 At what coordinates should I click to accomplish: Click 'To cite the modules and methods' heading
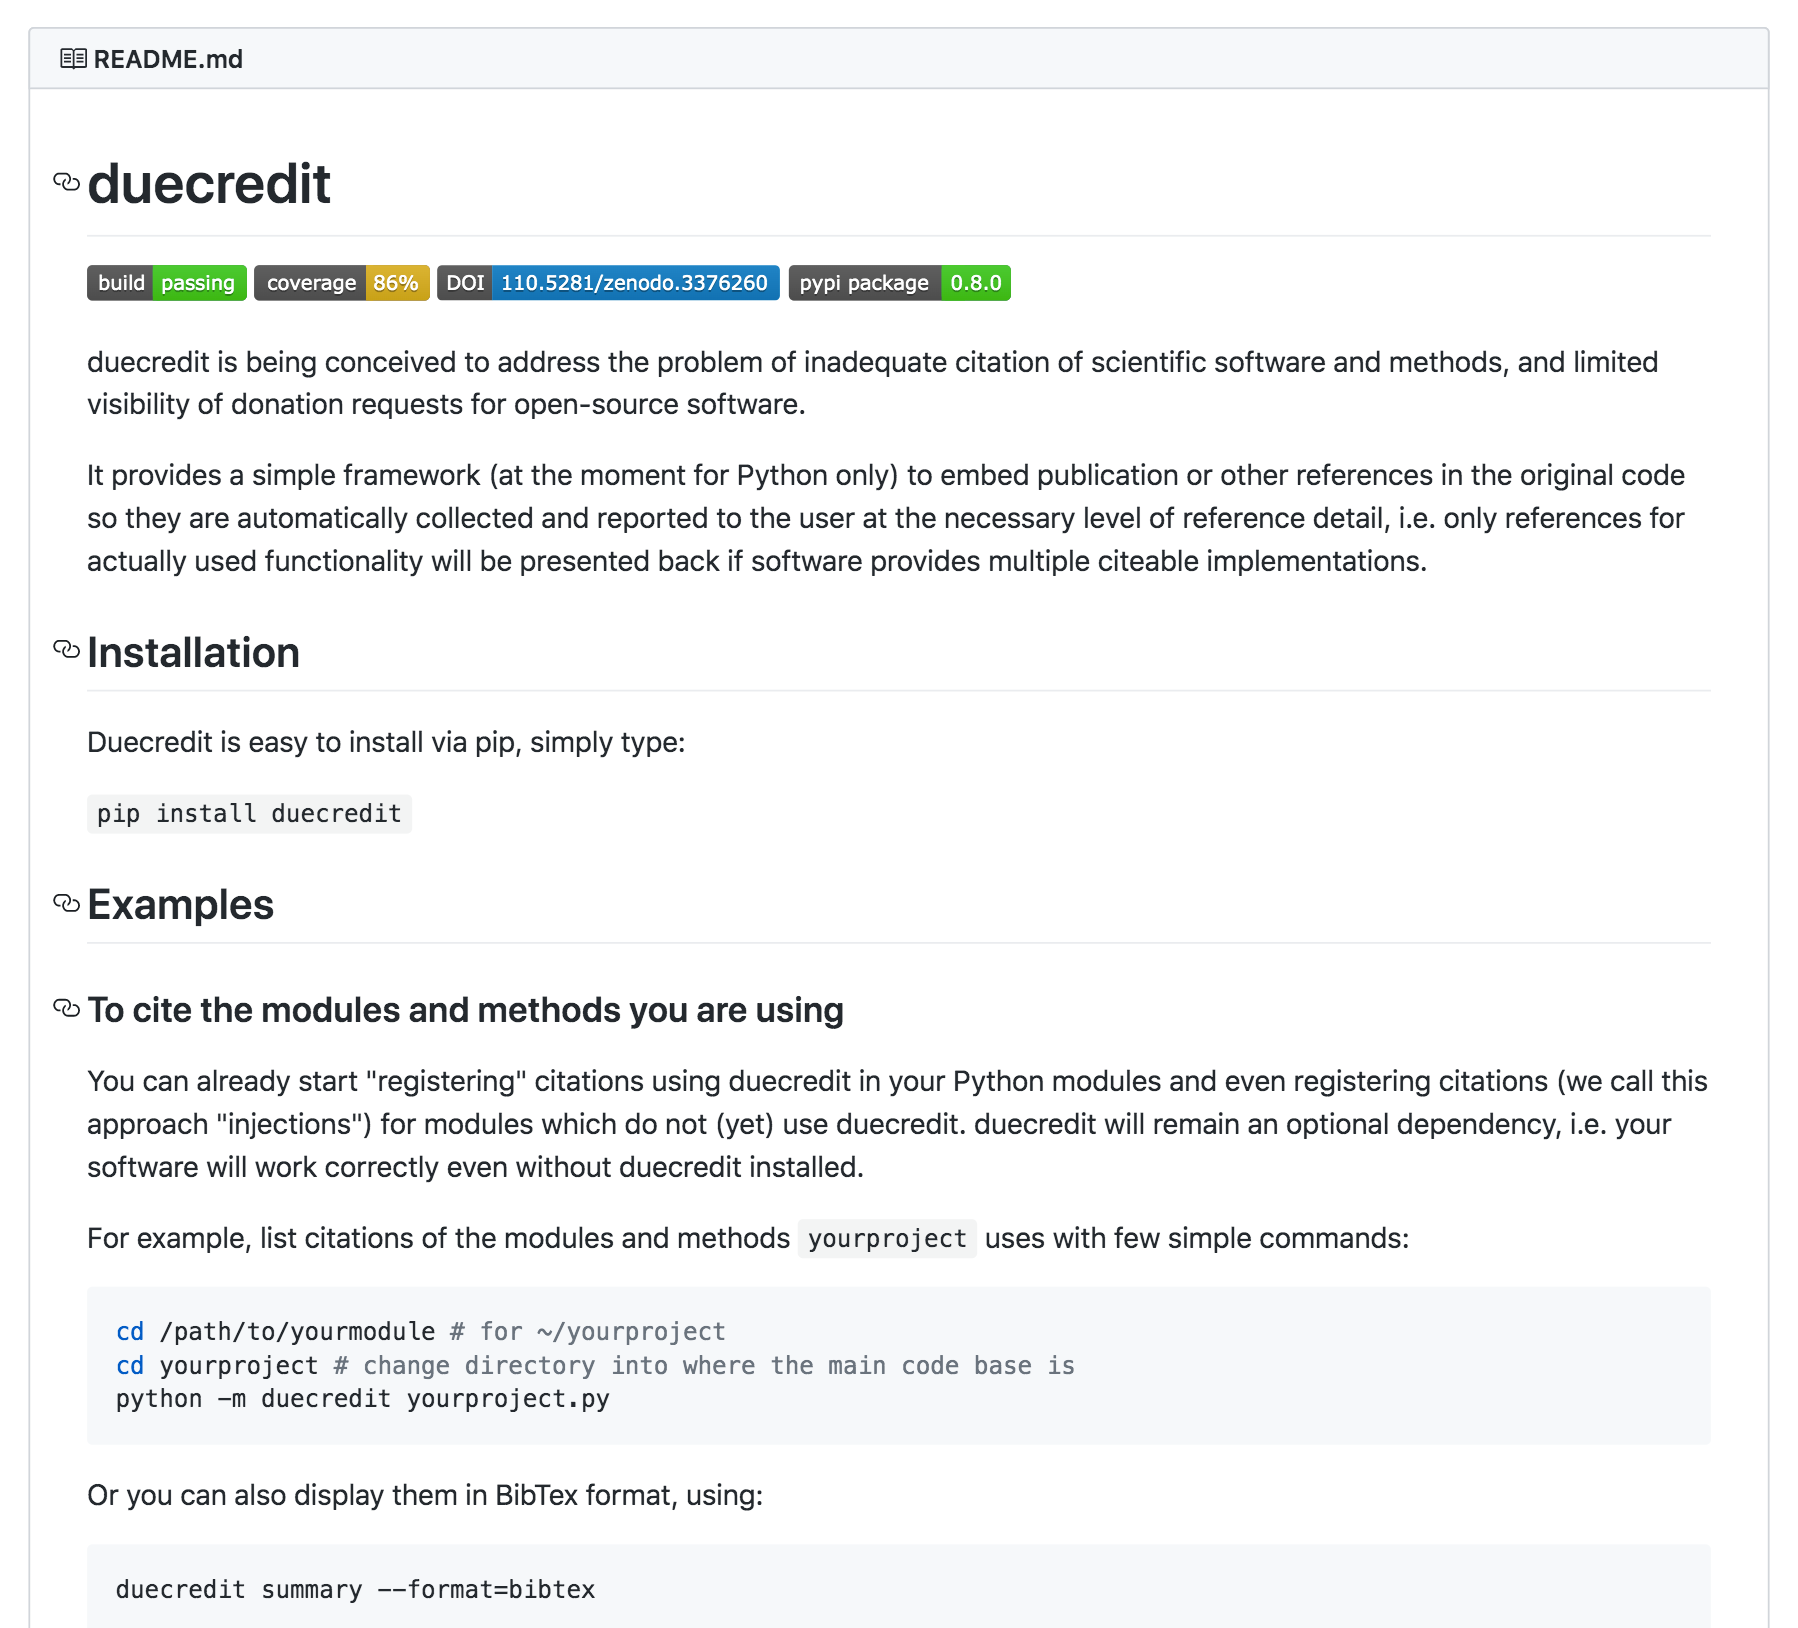pyautogui.click(x=465, y=1010)
